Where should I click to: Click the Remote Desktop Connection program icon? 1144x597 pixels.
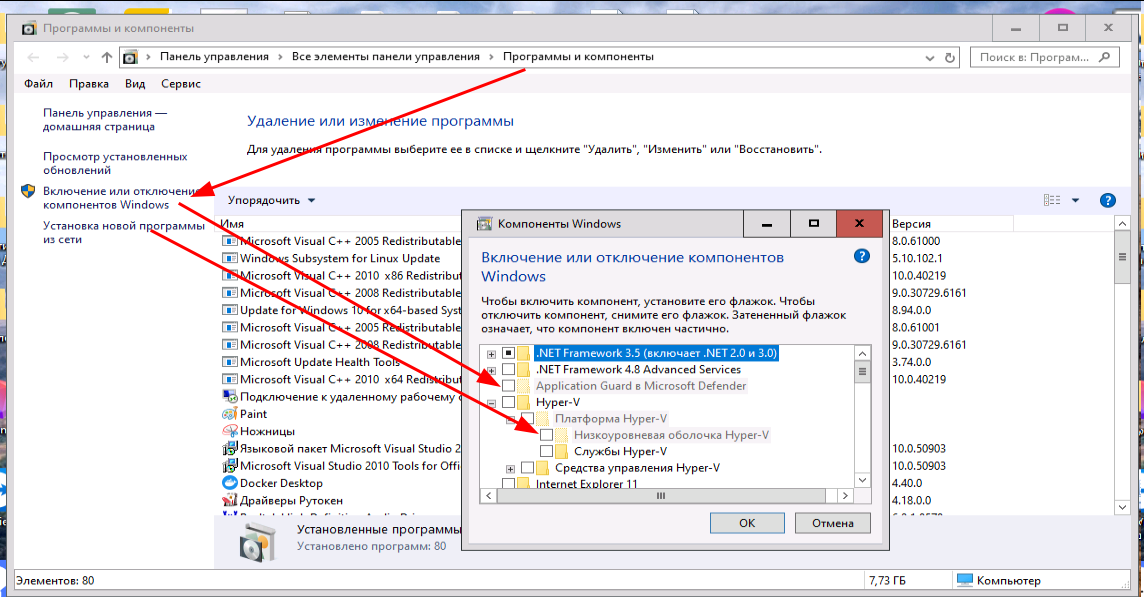tap(230, 396)
